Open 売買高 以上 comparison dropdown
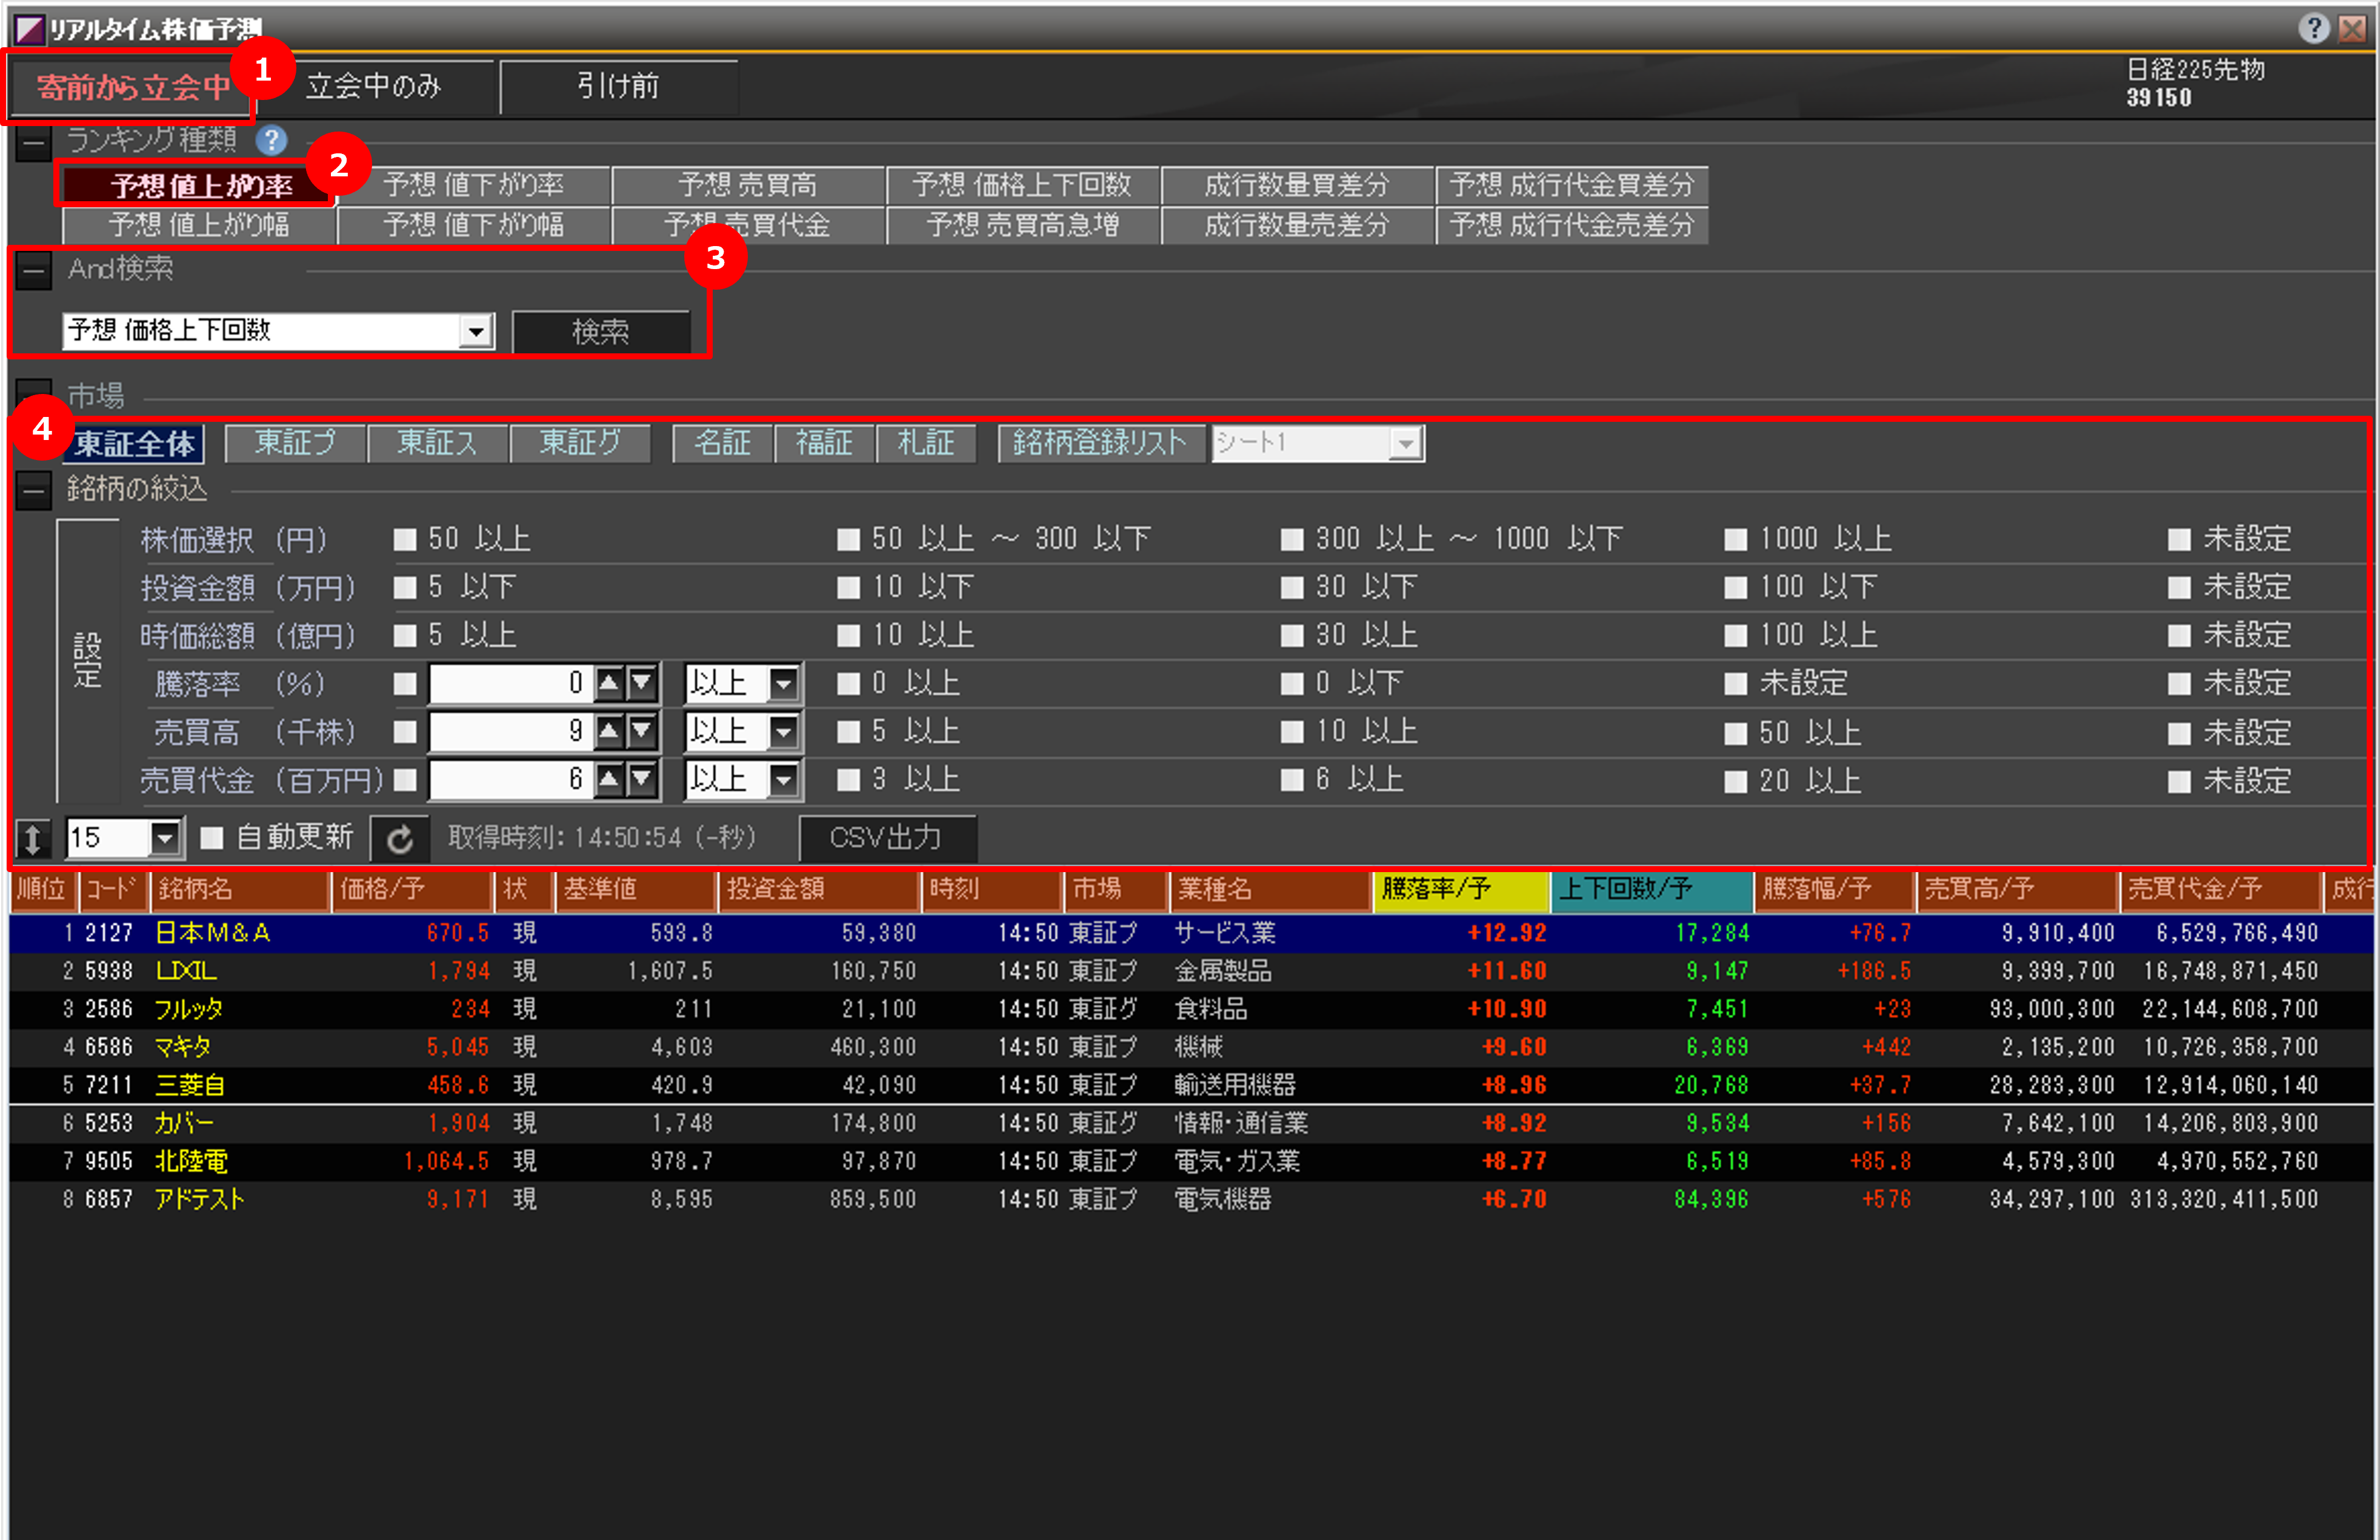Screen dimensions: 2380x1540 pyautogui.click(x=784, y=732)
